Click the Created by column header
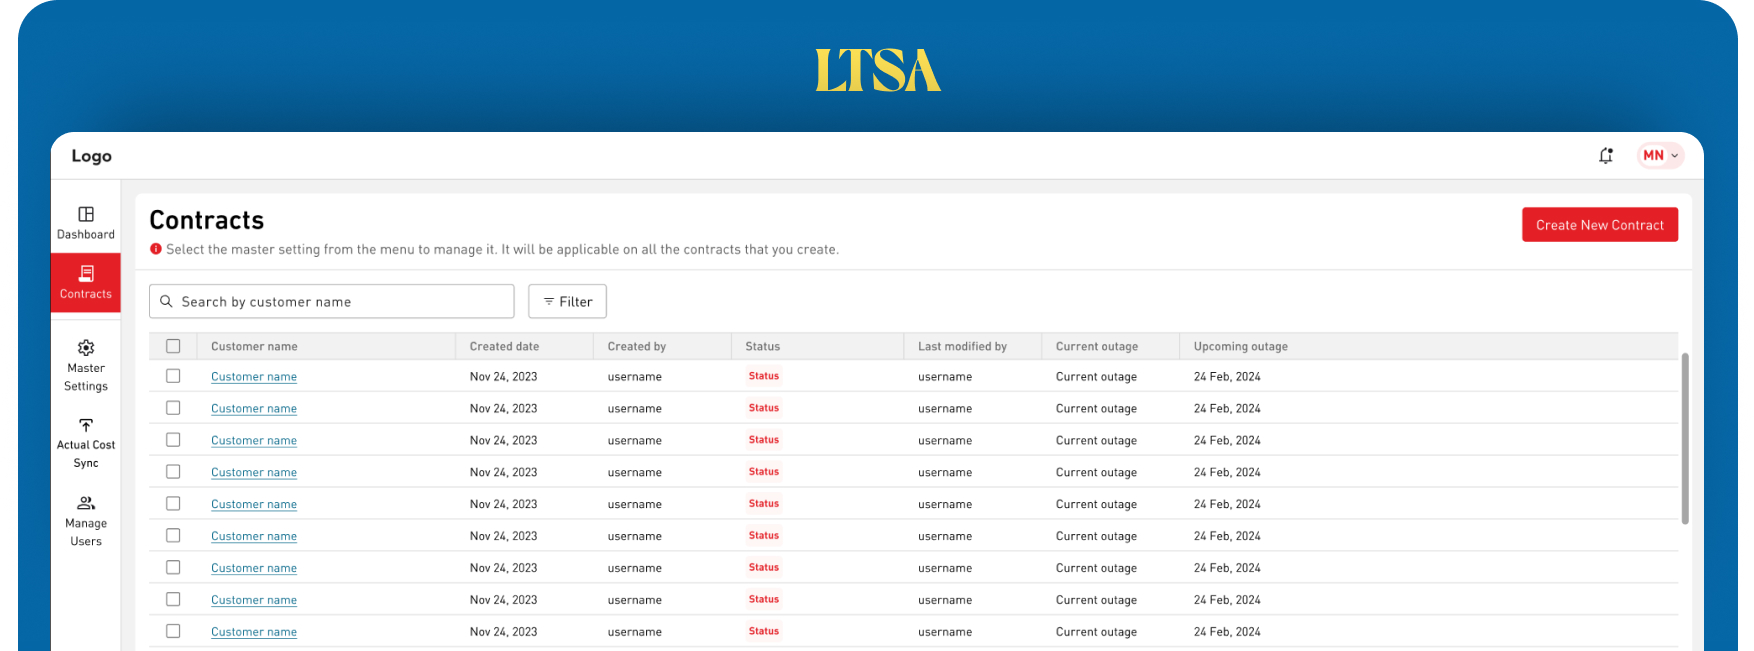This screenshot has height=651, width=1754. coord(637,346)
